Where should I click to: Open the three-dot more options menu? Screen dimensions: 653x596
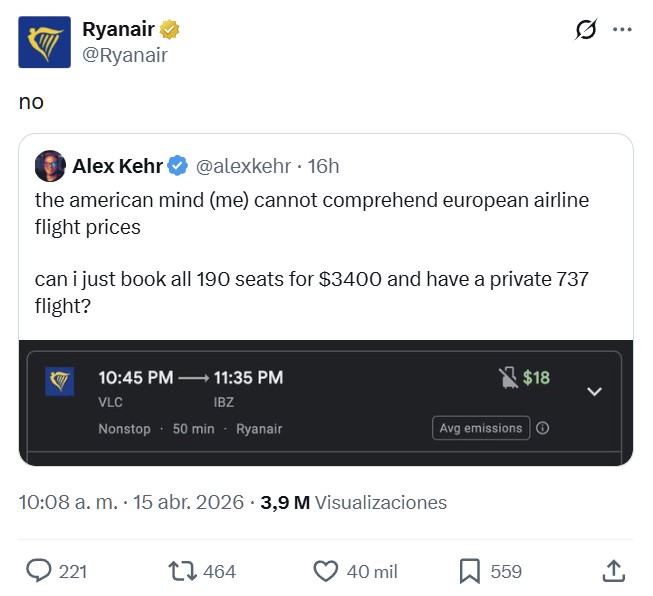622,30
